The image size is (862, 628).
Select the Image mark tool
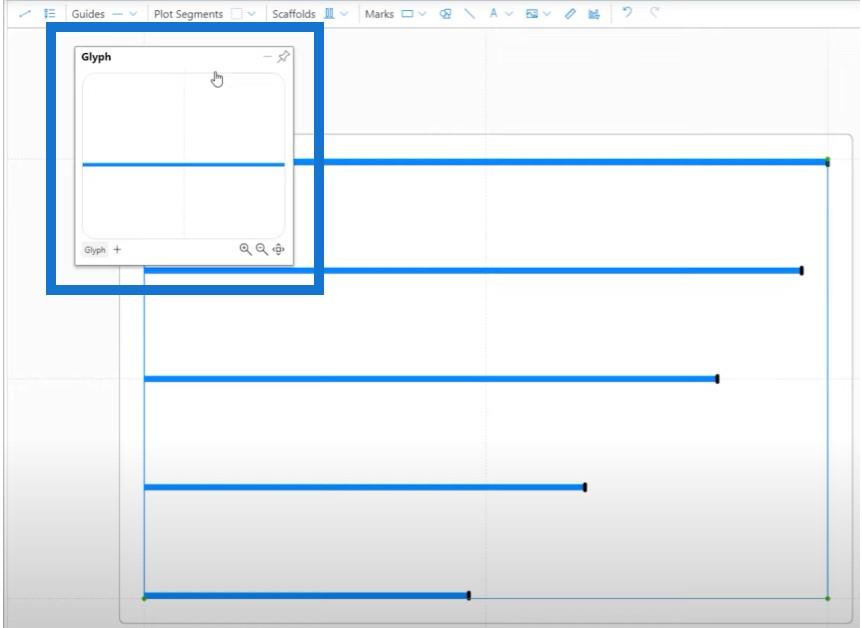coord(531,14)
